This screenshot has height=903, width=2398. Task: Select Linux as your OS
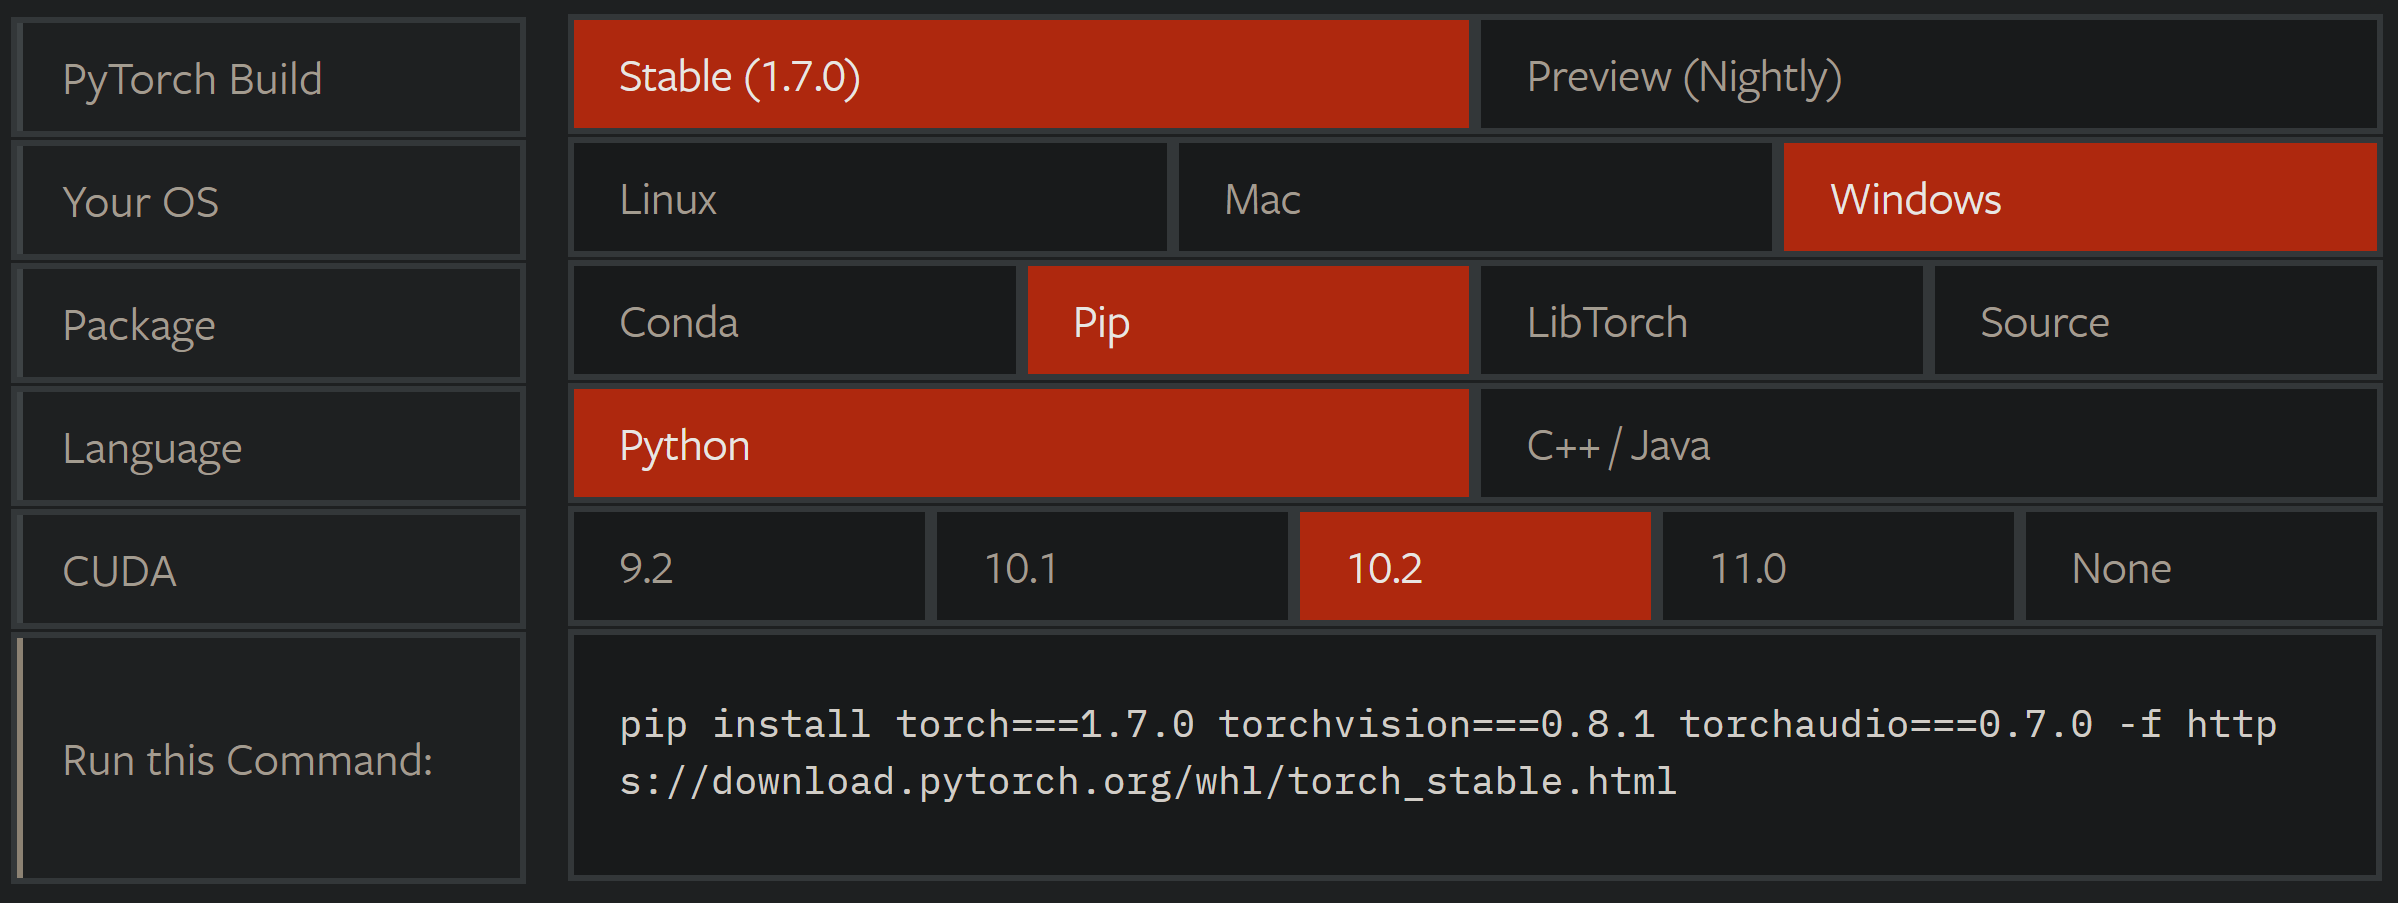(x=869, y=199)
